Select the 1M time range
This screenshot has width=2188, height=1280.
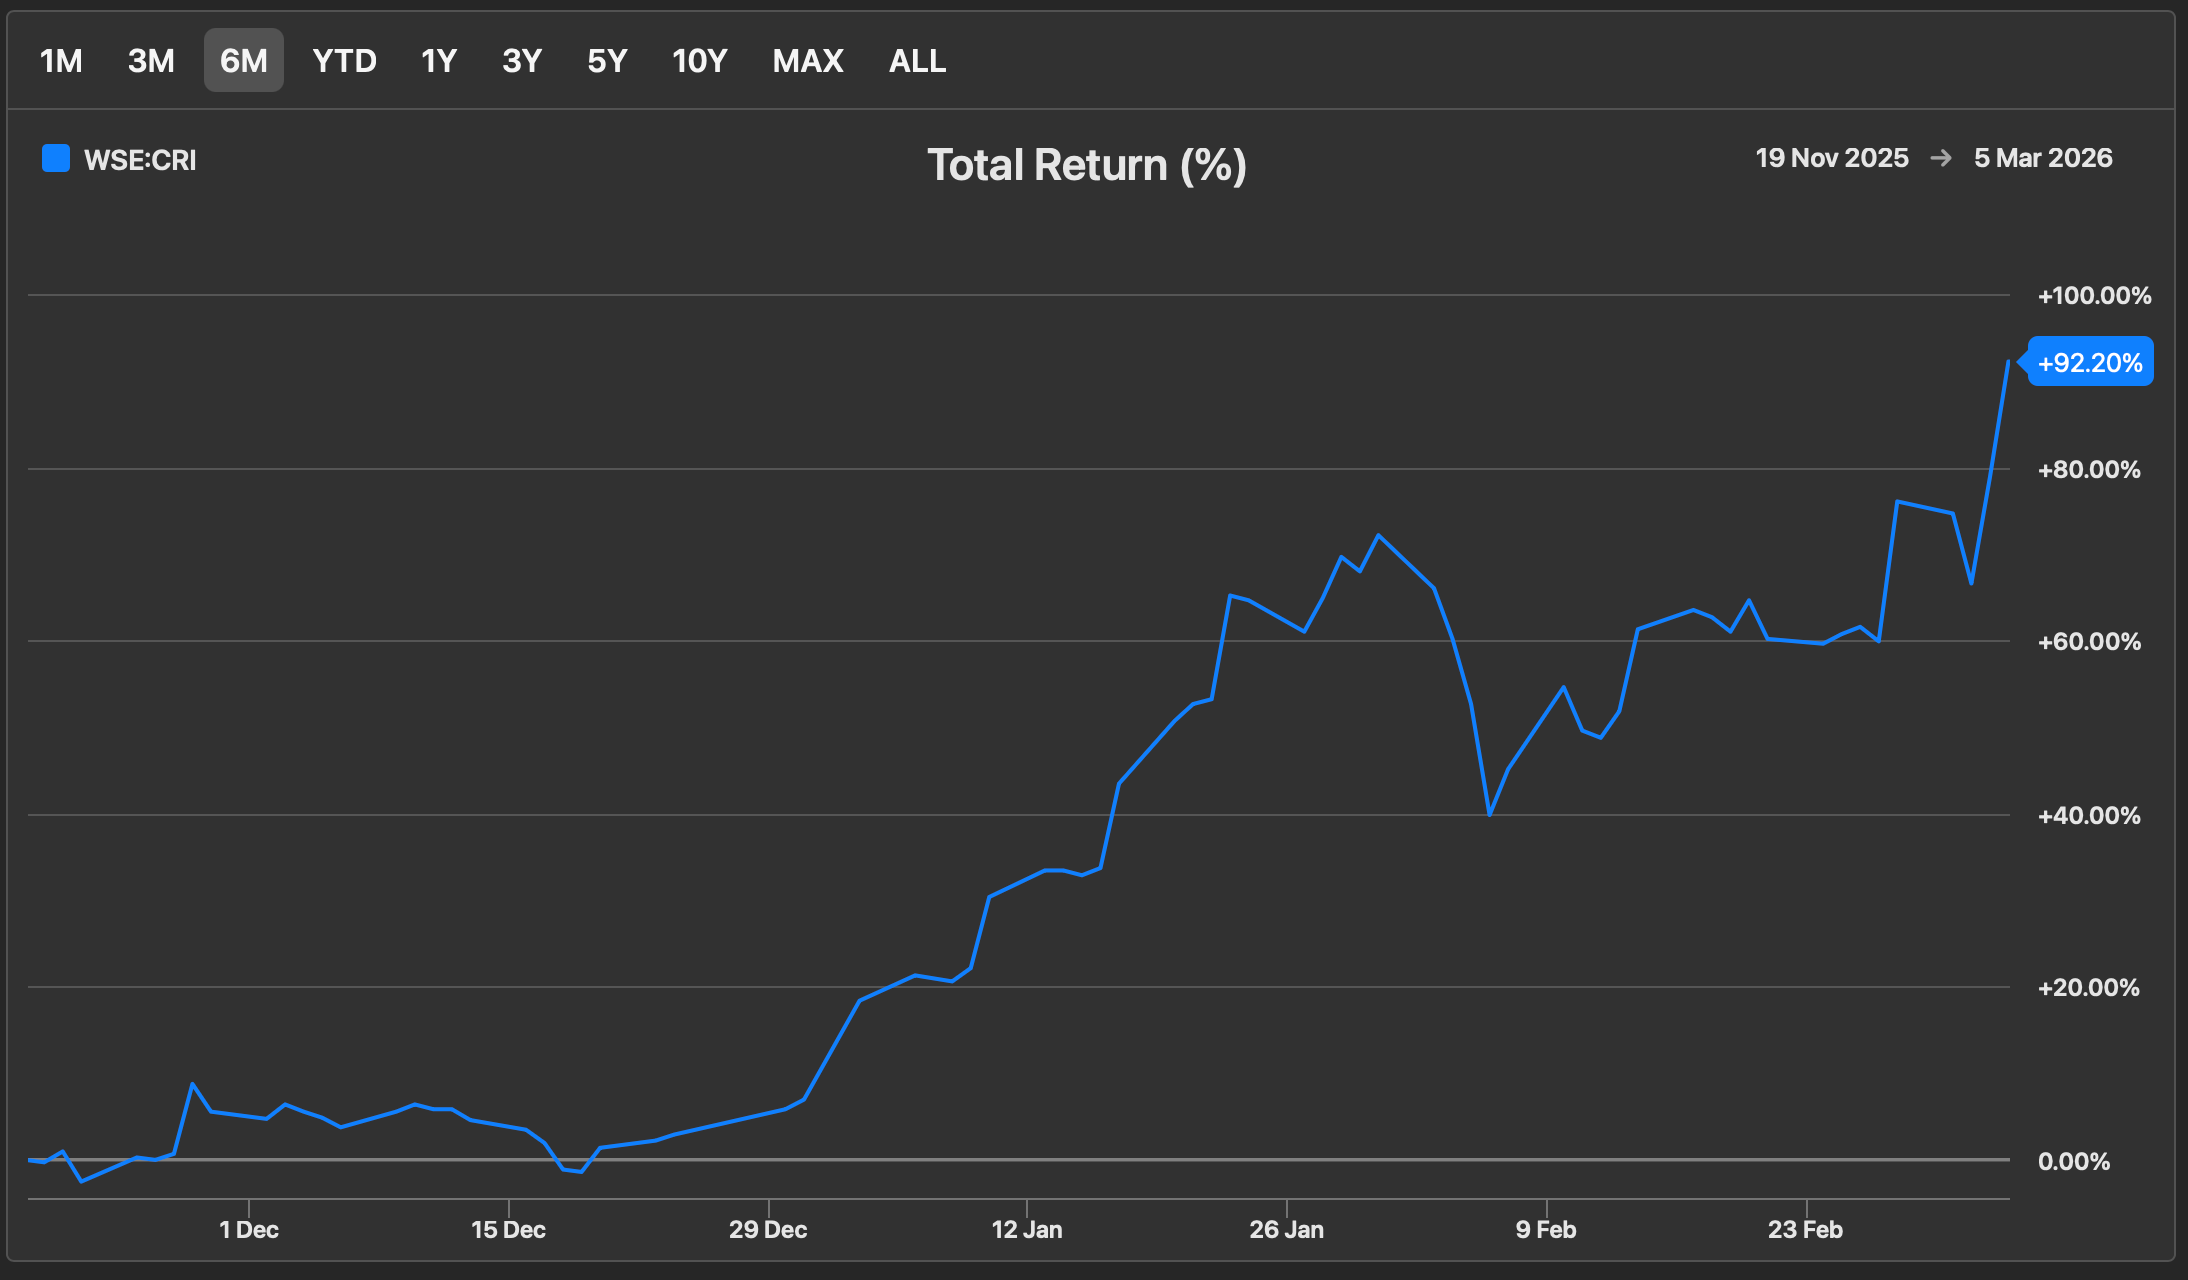point(61,61)
